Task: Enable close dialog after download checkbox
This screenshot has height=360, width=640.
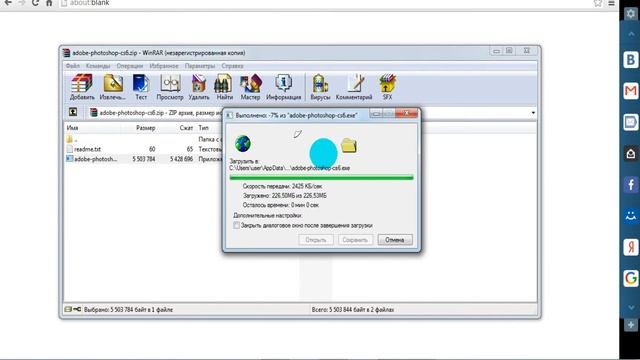Action: pyautogui.click(x=236, y=225)
